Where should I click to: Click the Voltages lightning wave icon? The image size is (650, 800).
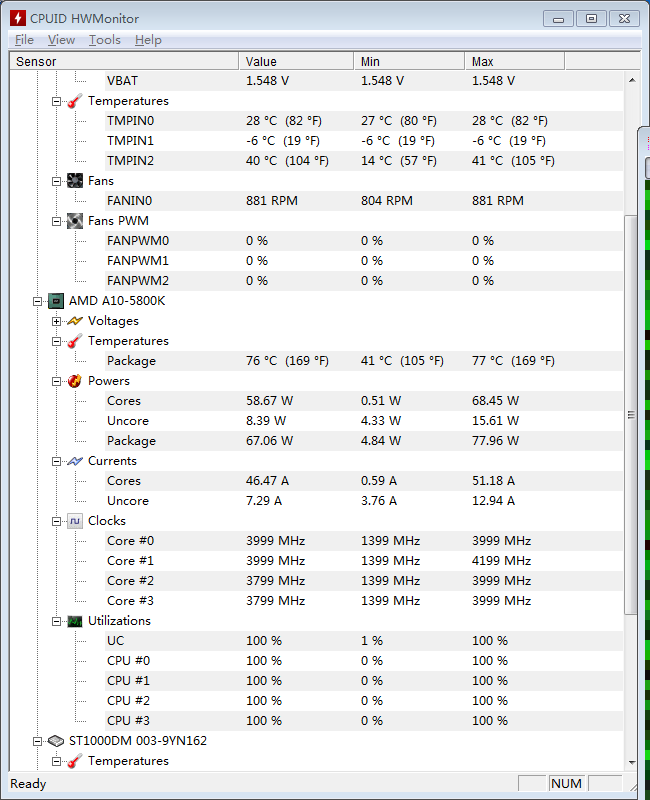pyautogui.click(x=75, y=321)
